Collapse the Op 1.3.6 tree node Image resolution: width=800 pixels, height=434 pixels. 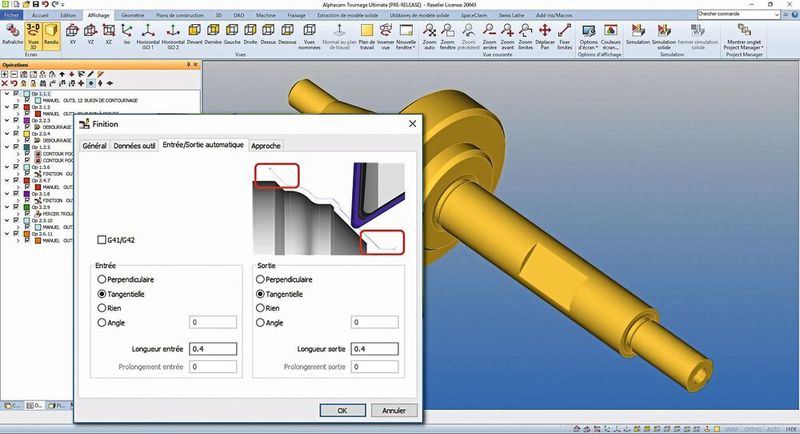click(7, 167)
